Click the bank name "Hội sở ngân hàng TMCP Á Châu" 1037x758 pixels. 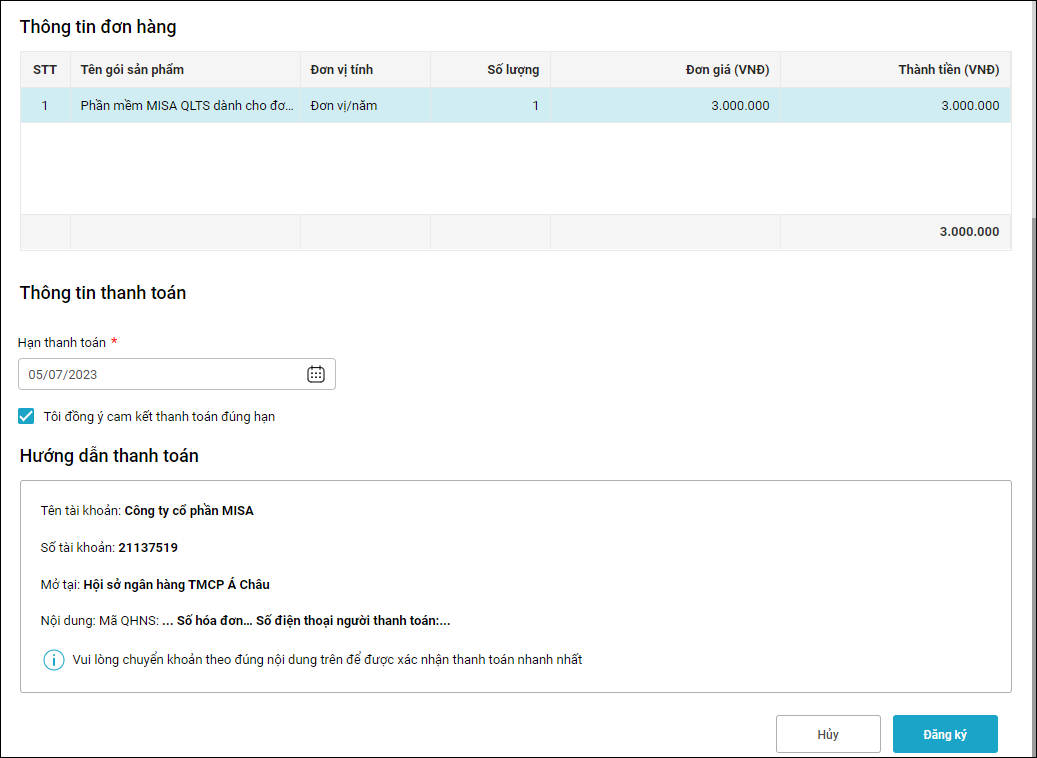pyautogui.click(x=190, y=584)
